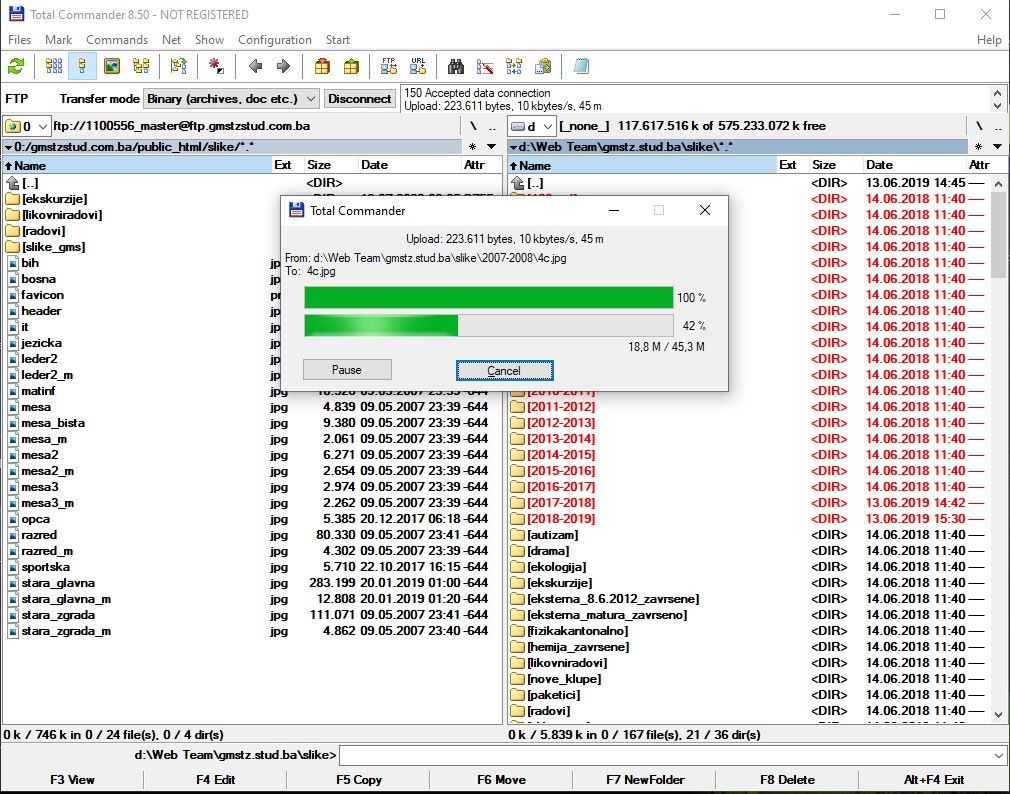Expand the command line history dropdown
Viewport: 1010px width, 794px height.
click(x=998, y=755)
